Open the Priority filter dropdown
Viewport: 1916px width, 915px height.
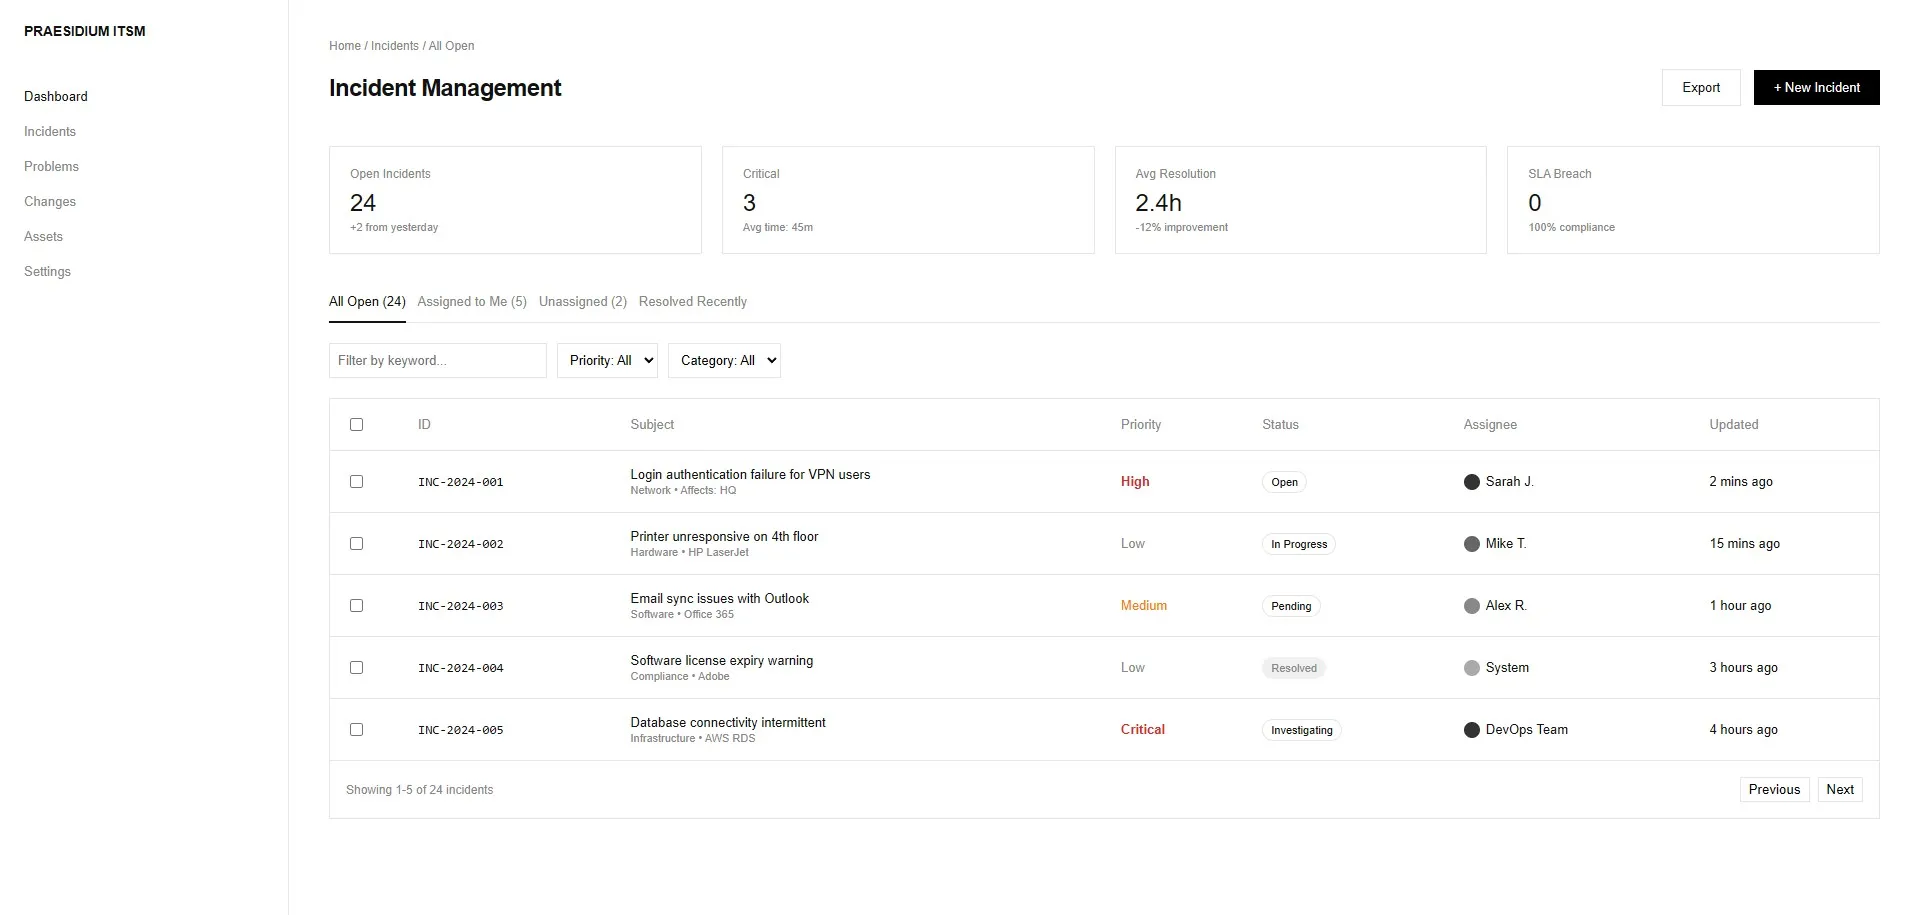[x=607, y=360]
